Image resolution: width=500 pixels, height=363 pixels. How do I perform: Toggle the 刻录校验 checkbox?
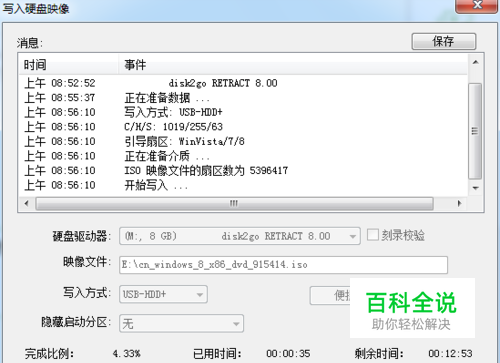pyautogui.click(x=373, y=235)
